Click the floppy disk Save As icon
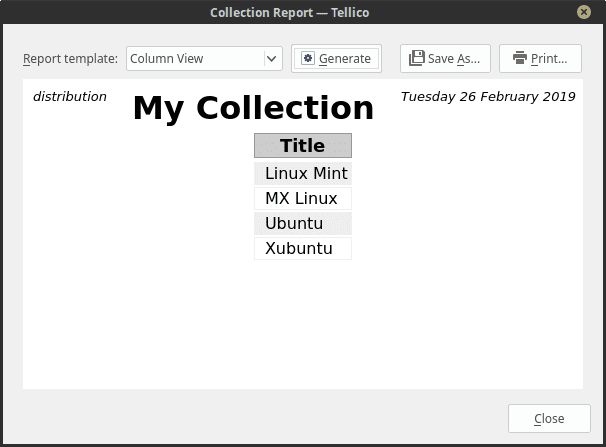Viewport: 606px width, 447px height. (x=417, y=58)
